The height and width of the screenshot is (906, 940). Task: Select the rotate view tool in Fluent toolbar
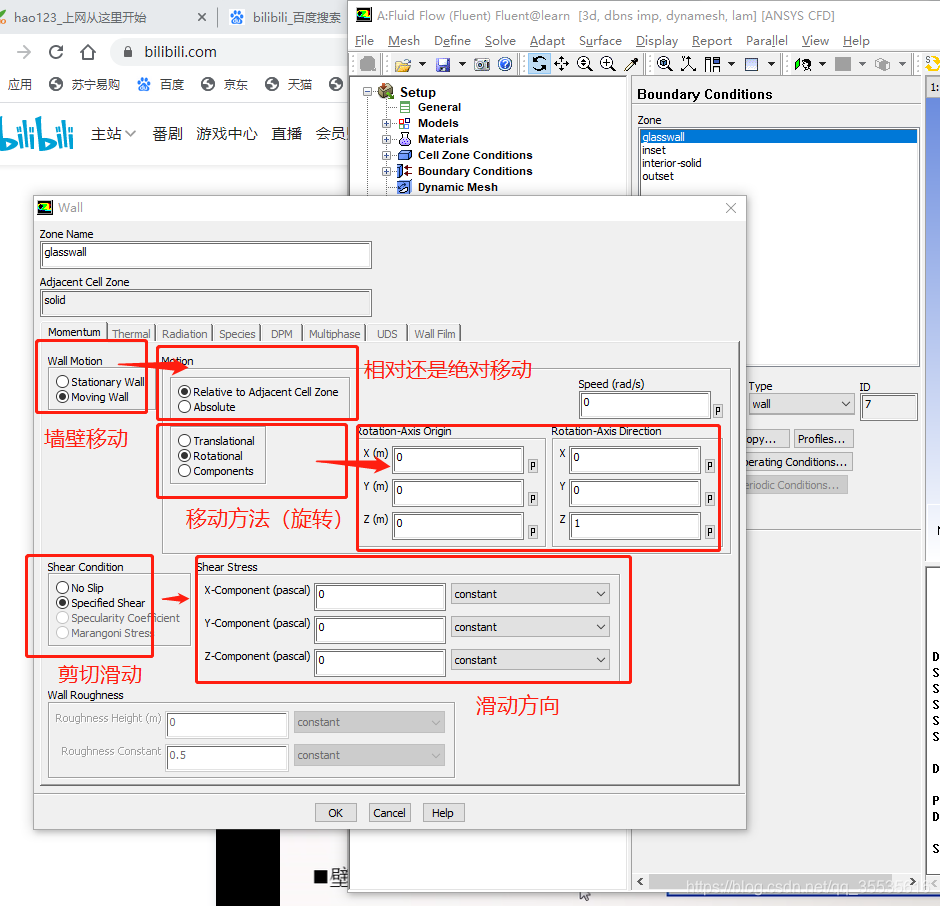539,64
